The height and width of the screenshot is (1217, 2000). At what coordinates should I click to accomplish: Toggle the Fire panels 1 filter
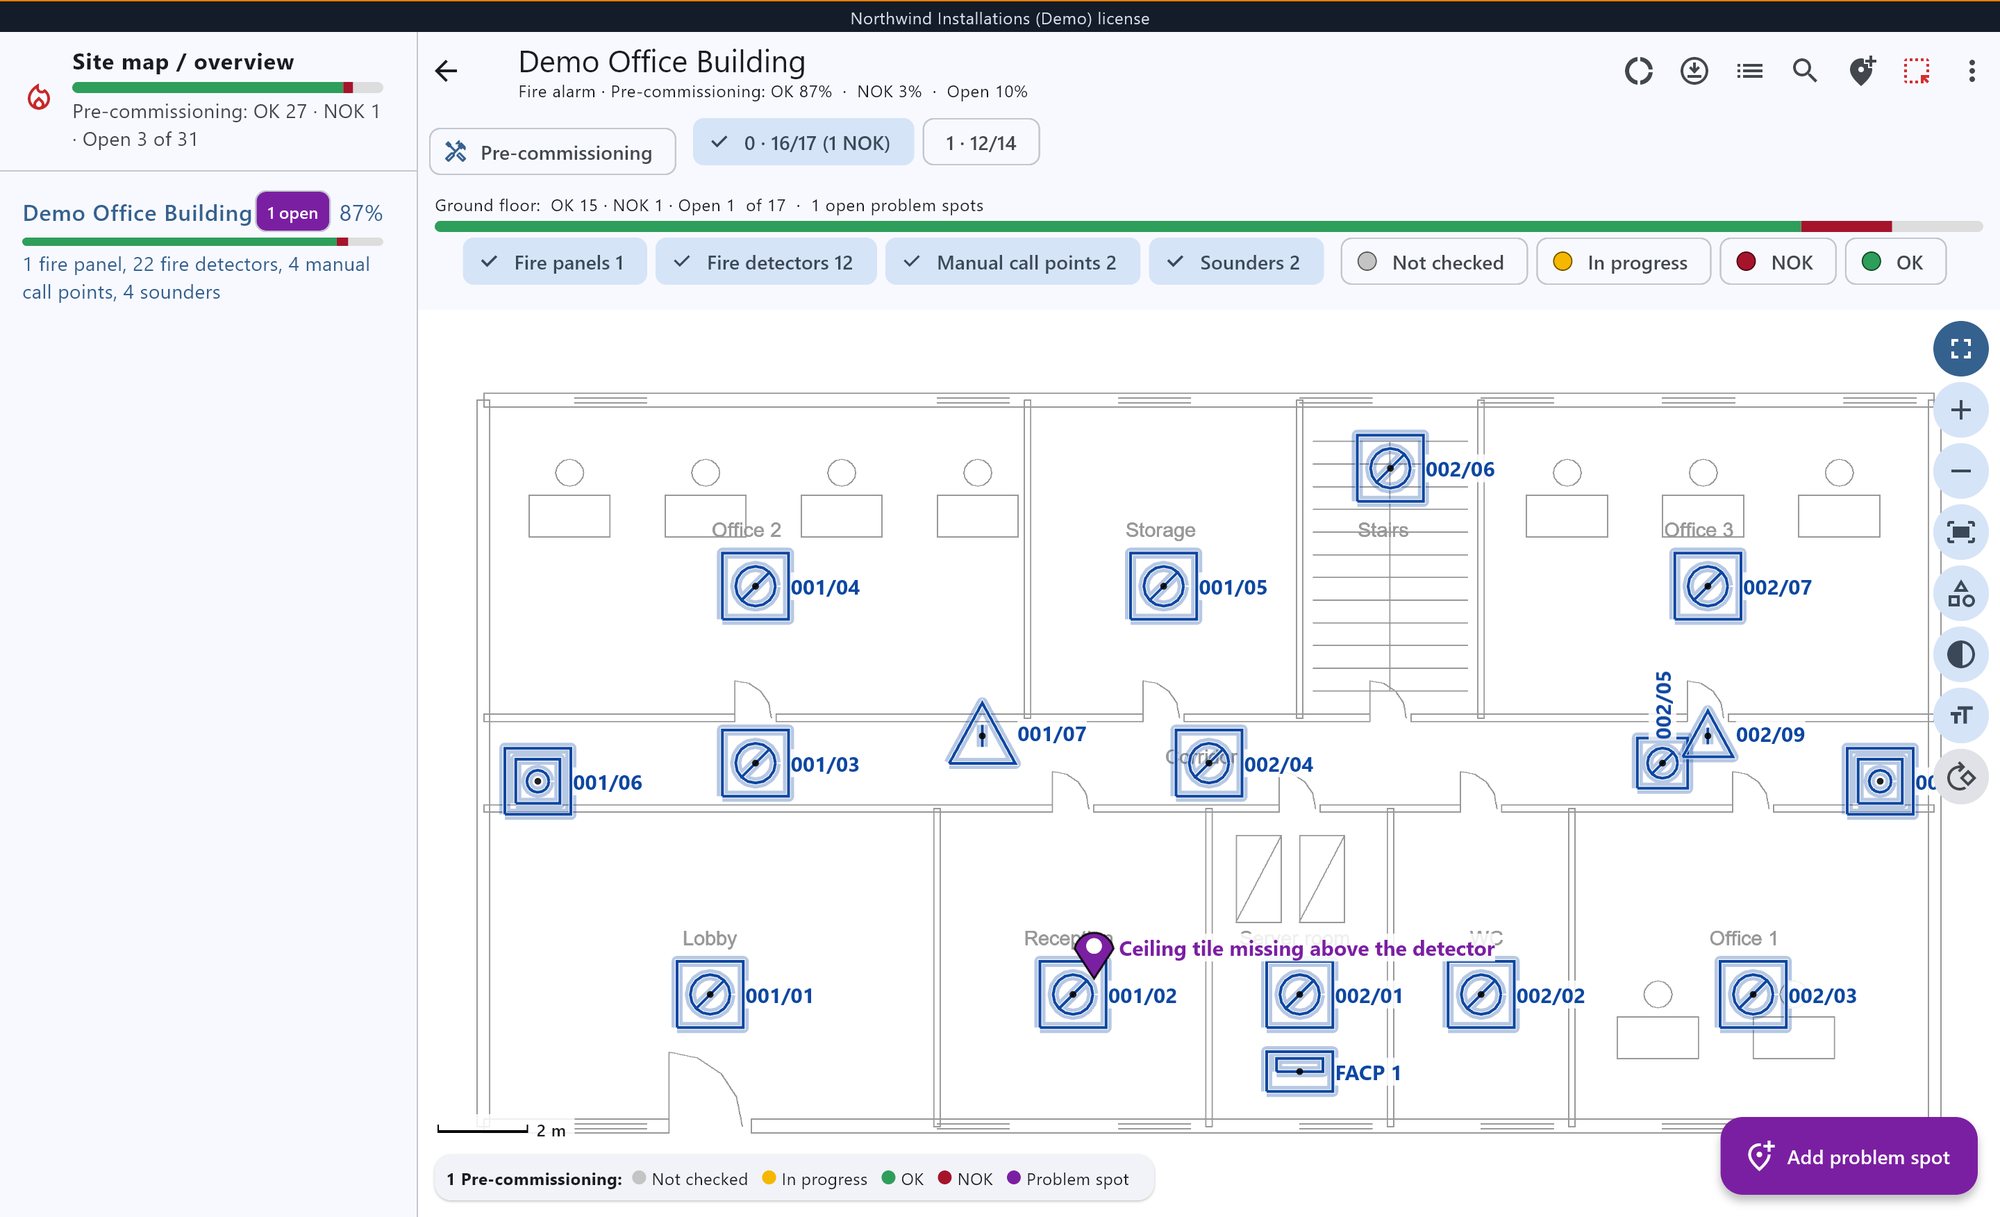coord(554,262)
